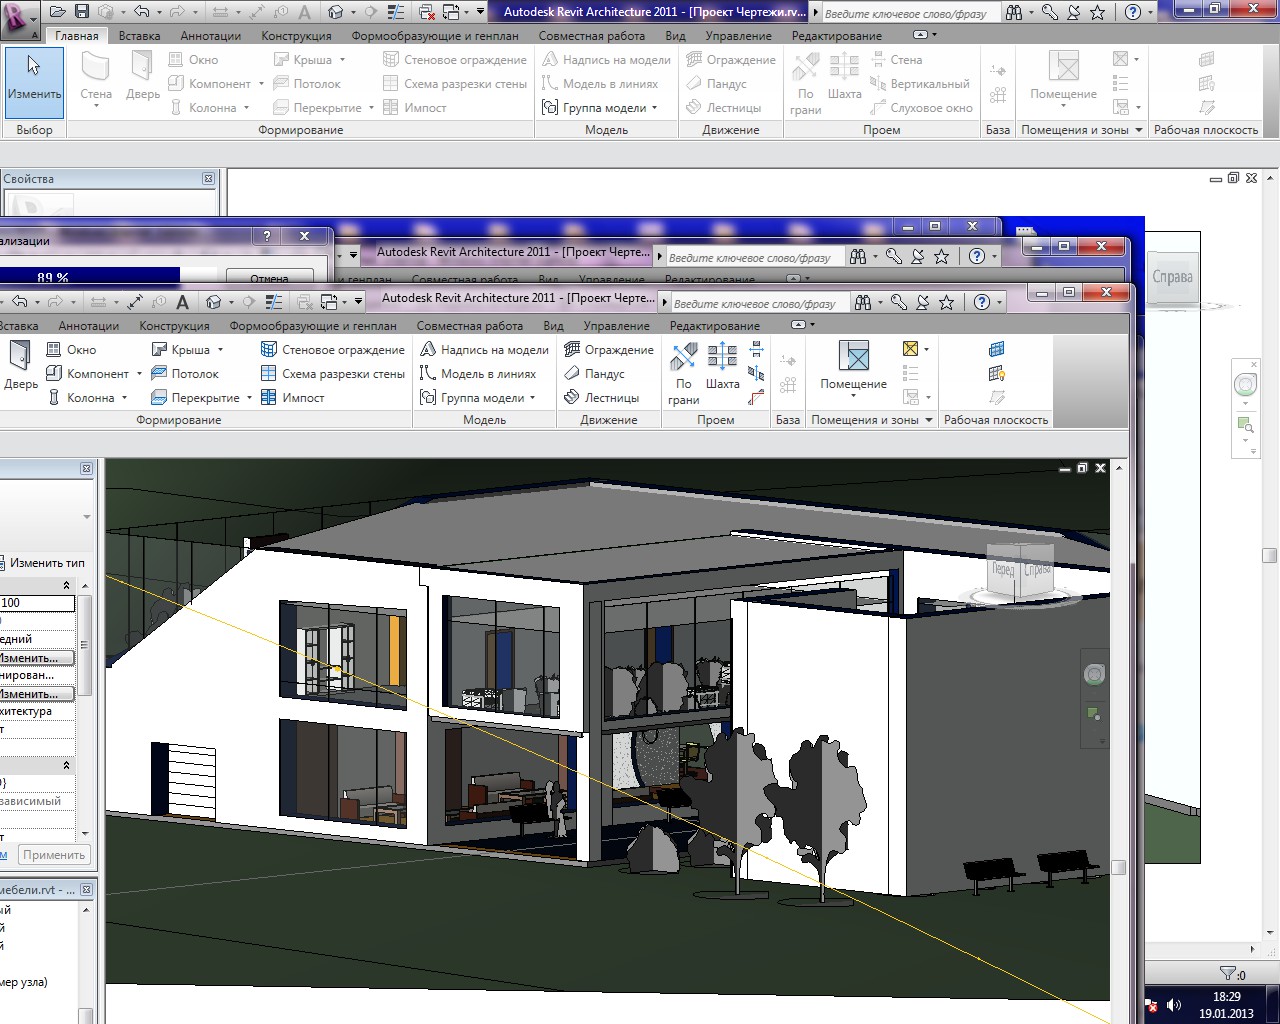Click question mark help button in progress dialog
The height and width of the screenshot is (1024, 1280).
point(267,236)
